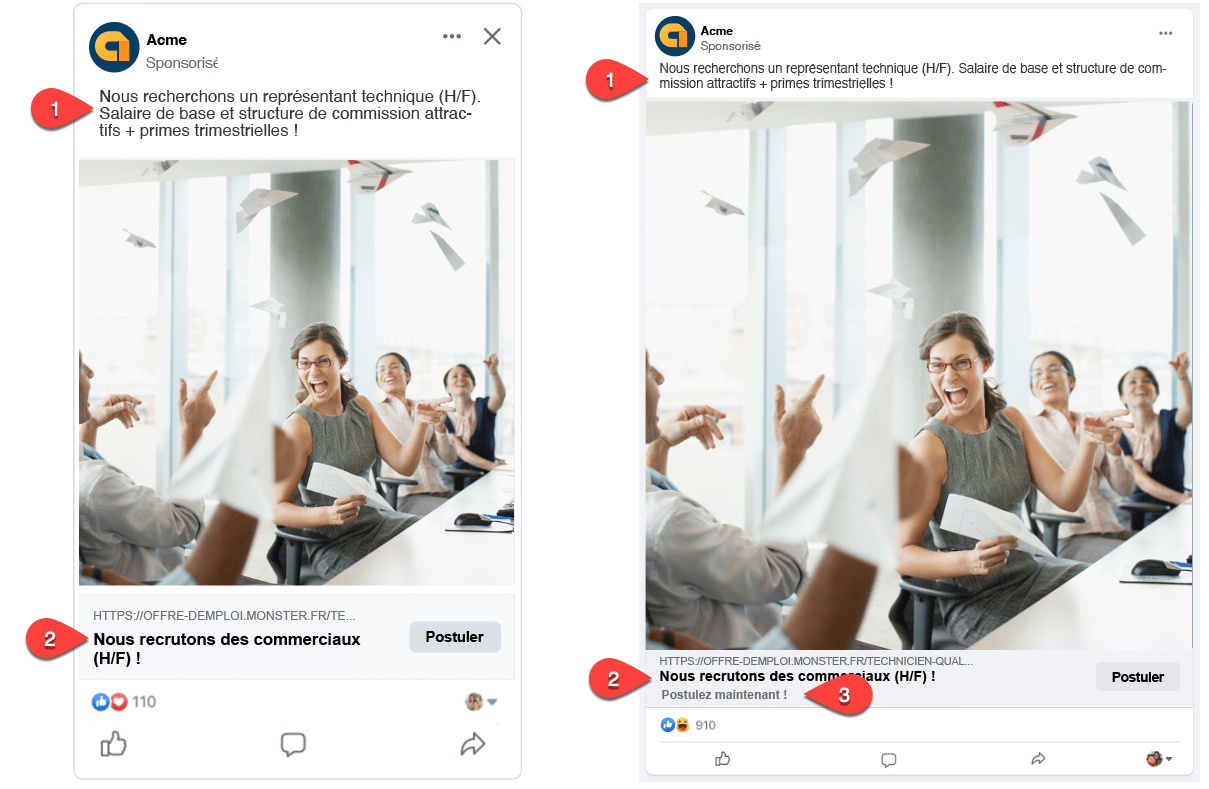Close the left ad with the X
Image resolution: width=1209 pixels, height=789 pixels.
pyautogui.click(x=492, y=37)
